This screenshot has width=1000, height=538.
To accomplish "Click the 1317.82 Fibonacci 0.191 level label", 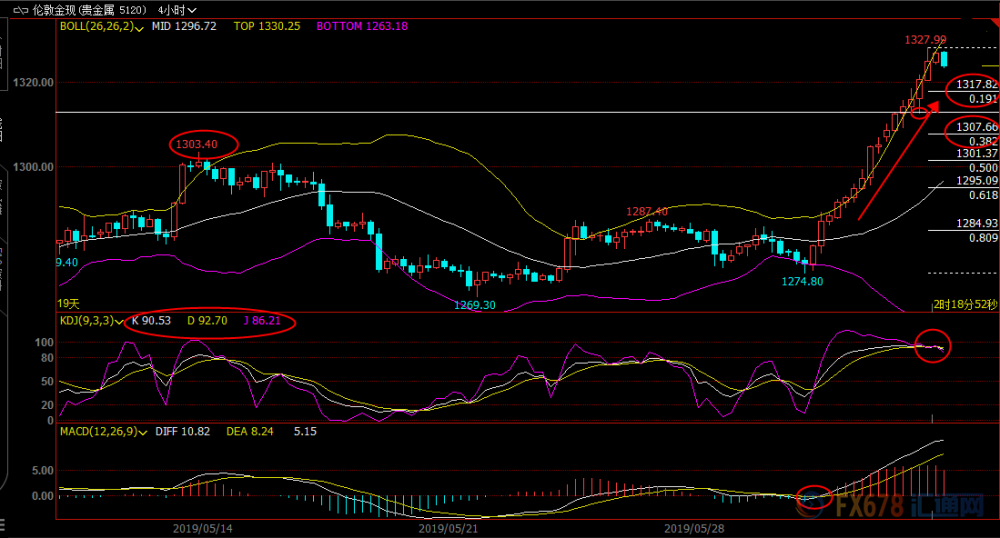I will (976, 91).
